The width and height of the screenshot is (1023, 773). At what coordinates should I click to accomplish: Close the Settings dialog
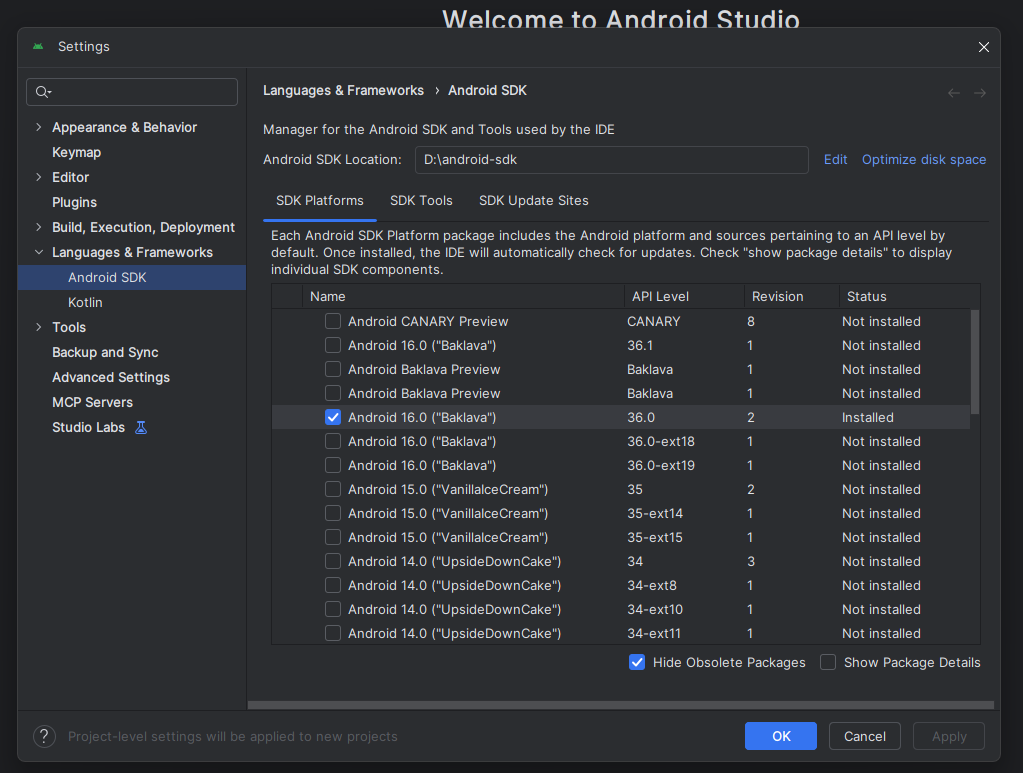point(984,47)
